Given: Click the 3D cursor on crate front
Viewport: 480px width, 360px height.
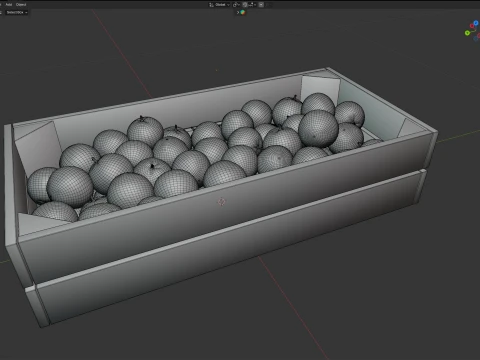Looking at the screenshot, I should 222,202.
